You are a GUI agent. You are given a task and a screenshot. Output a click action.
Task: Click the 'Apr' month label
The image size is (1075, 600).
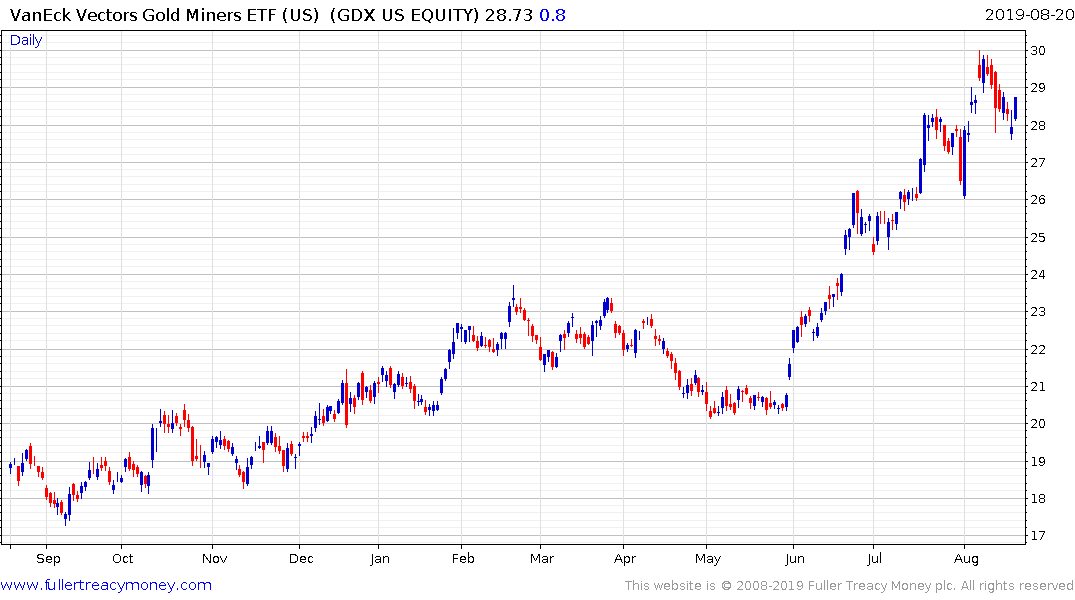tap(625, 558)
